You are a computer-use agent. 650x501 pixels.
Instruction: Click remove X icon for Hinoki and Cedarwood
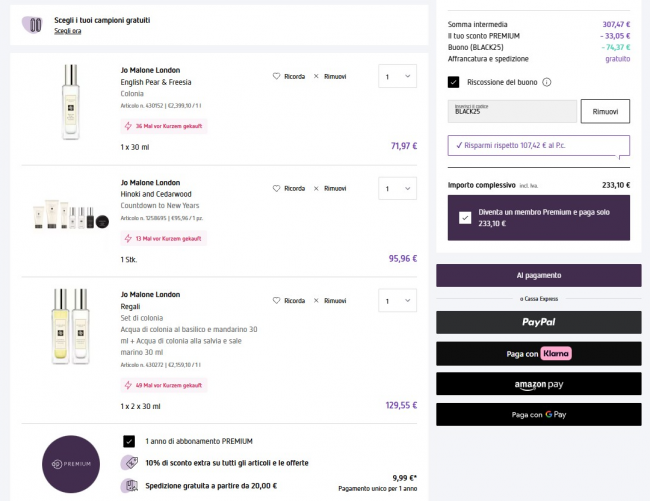(x=316, y=188)
